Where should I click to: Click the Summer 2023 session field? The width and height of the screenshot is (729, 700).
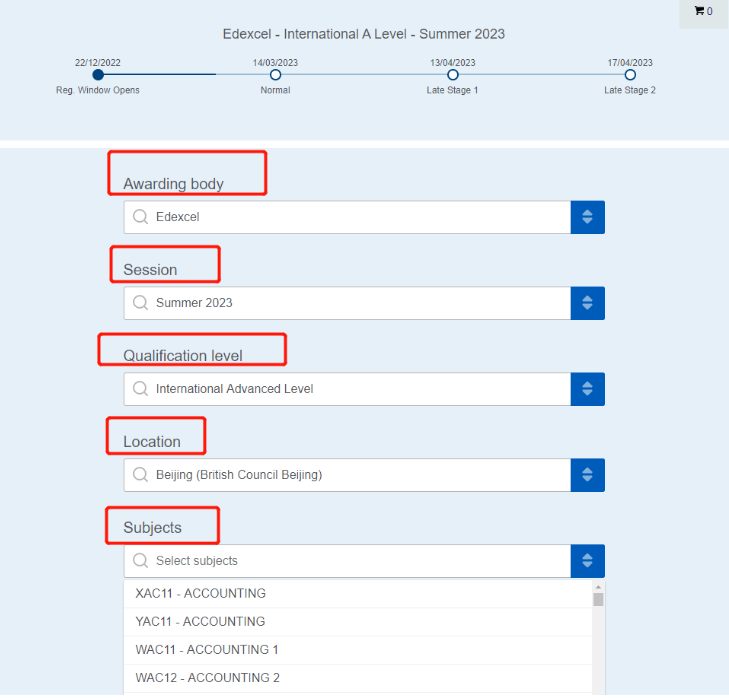tap(347, 303)
